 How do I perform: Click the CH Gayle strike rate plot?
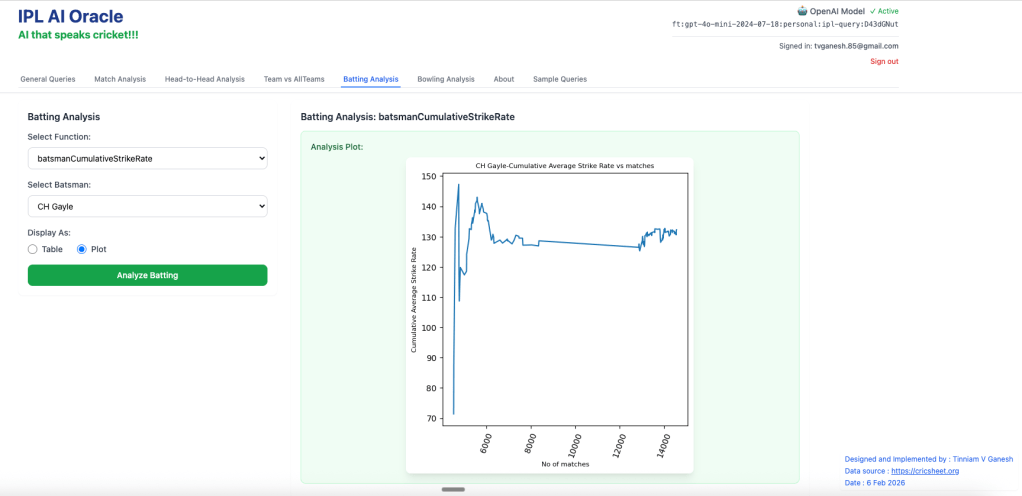pos(549,315)
